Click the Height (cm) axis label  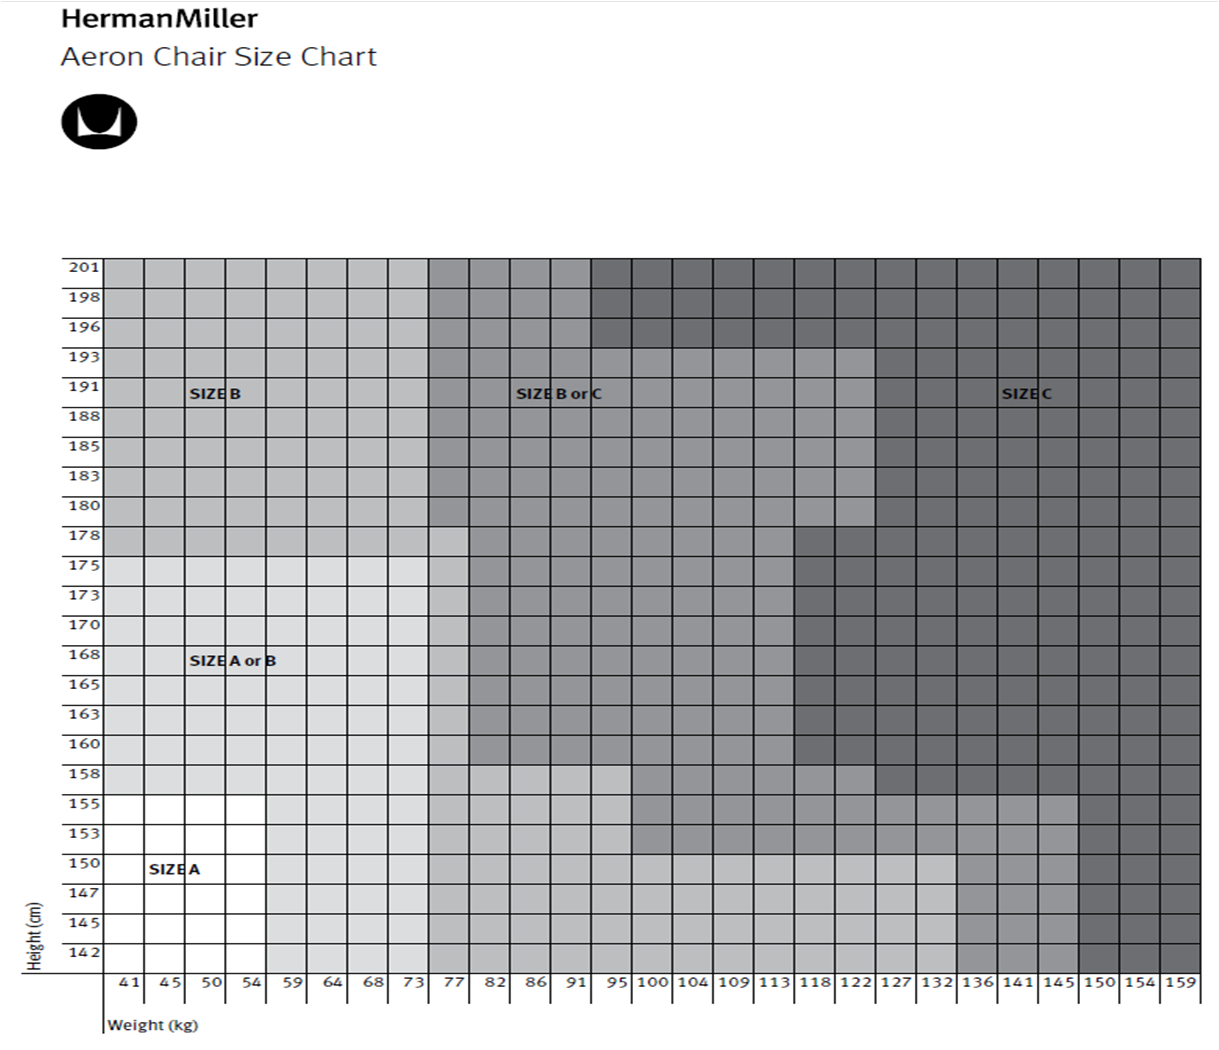[35, 937]
